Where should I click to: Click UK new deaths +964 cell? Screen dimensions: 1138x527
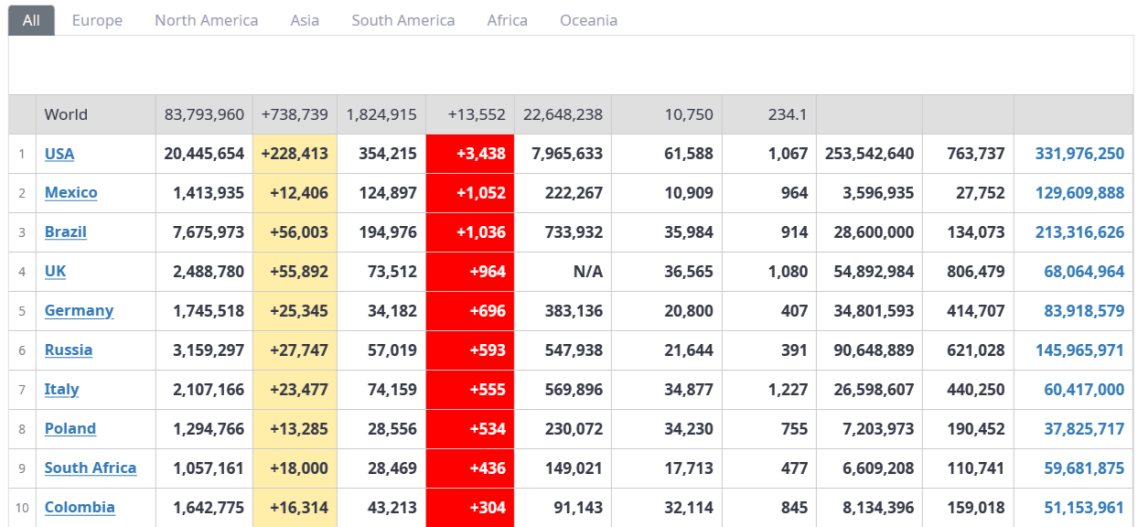470,271
